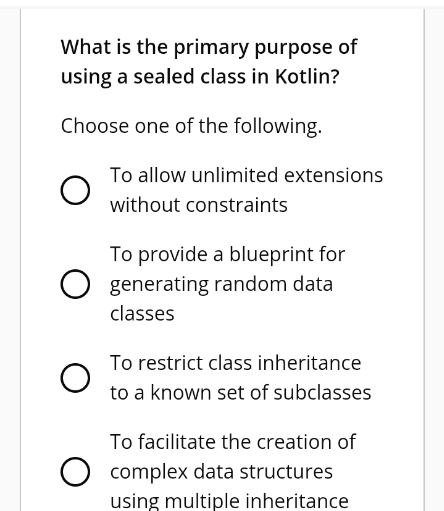This screenshot has width=444, height=511.
Task: Click the word 'classes' under second answer
Action: pyautogui.click(x=142, y=313)
